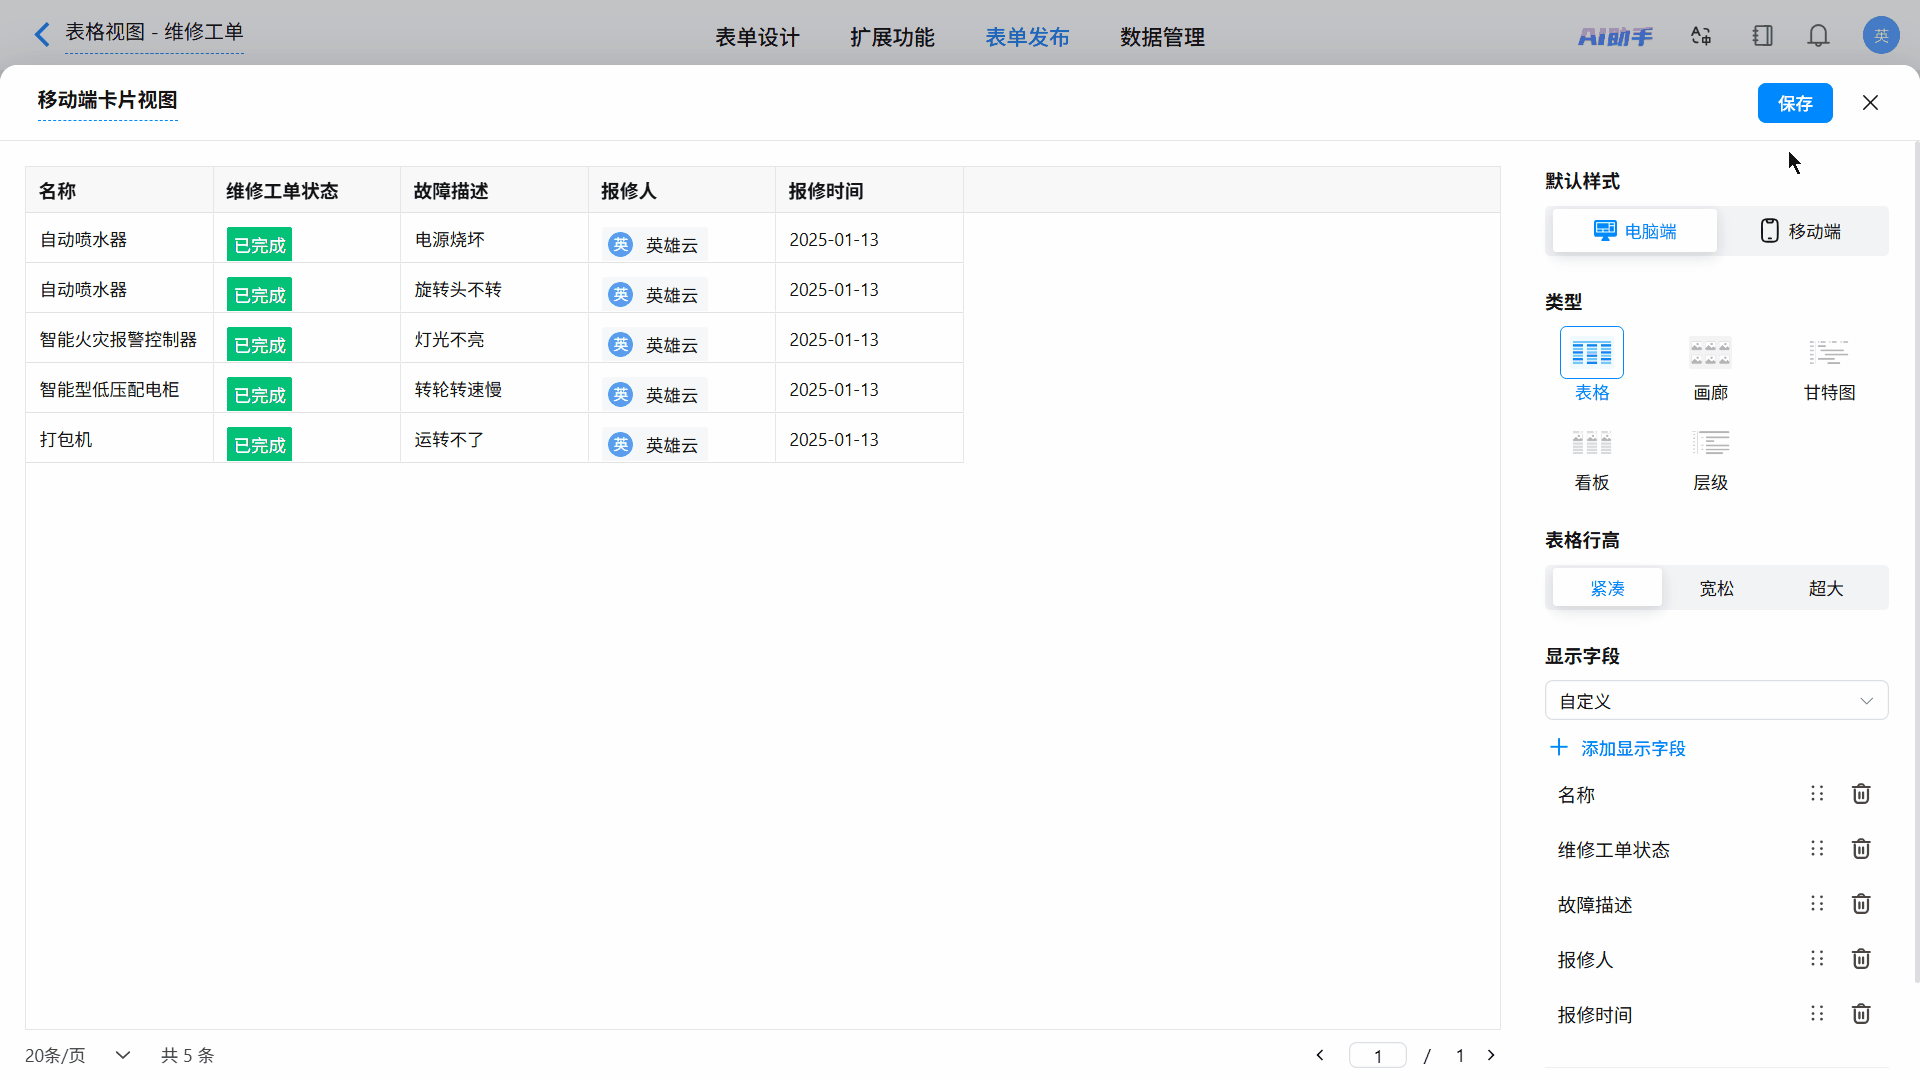Click the 保存 save button
This screenshot has height=1080, width=1920.
[x=1794, y=103]
